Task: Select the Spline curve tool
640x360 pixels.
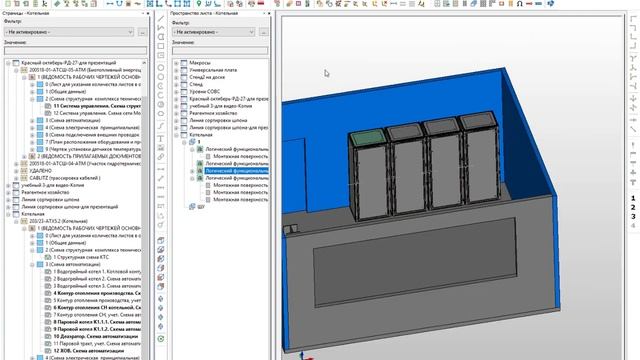Action: tap(161, 126)
